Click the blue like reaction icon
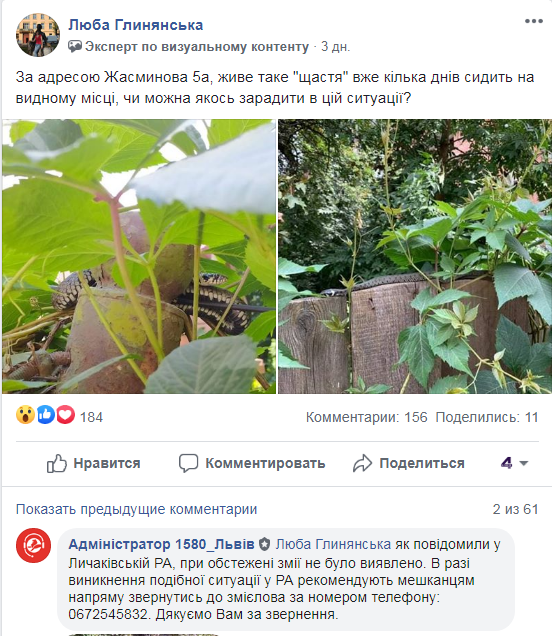This screenshot has width=552, height=636. 46,415
